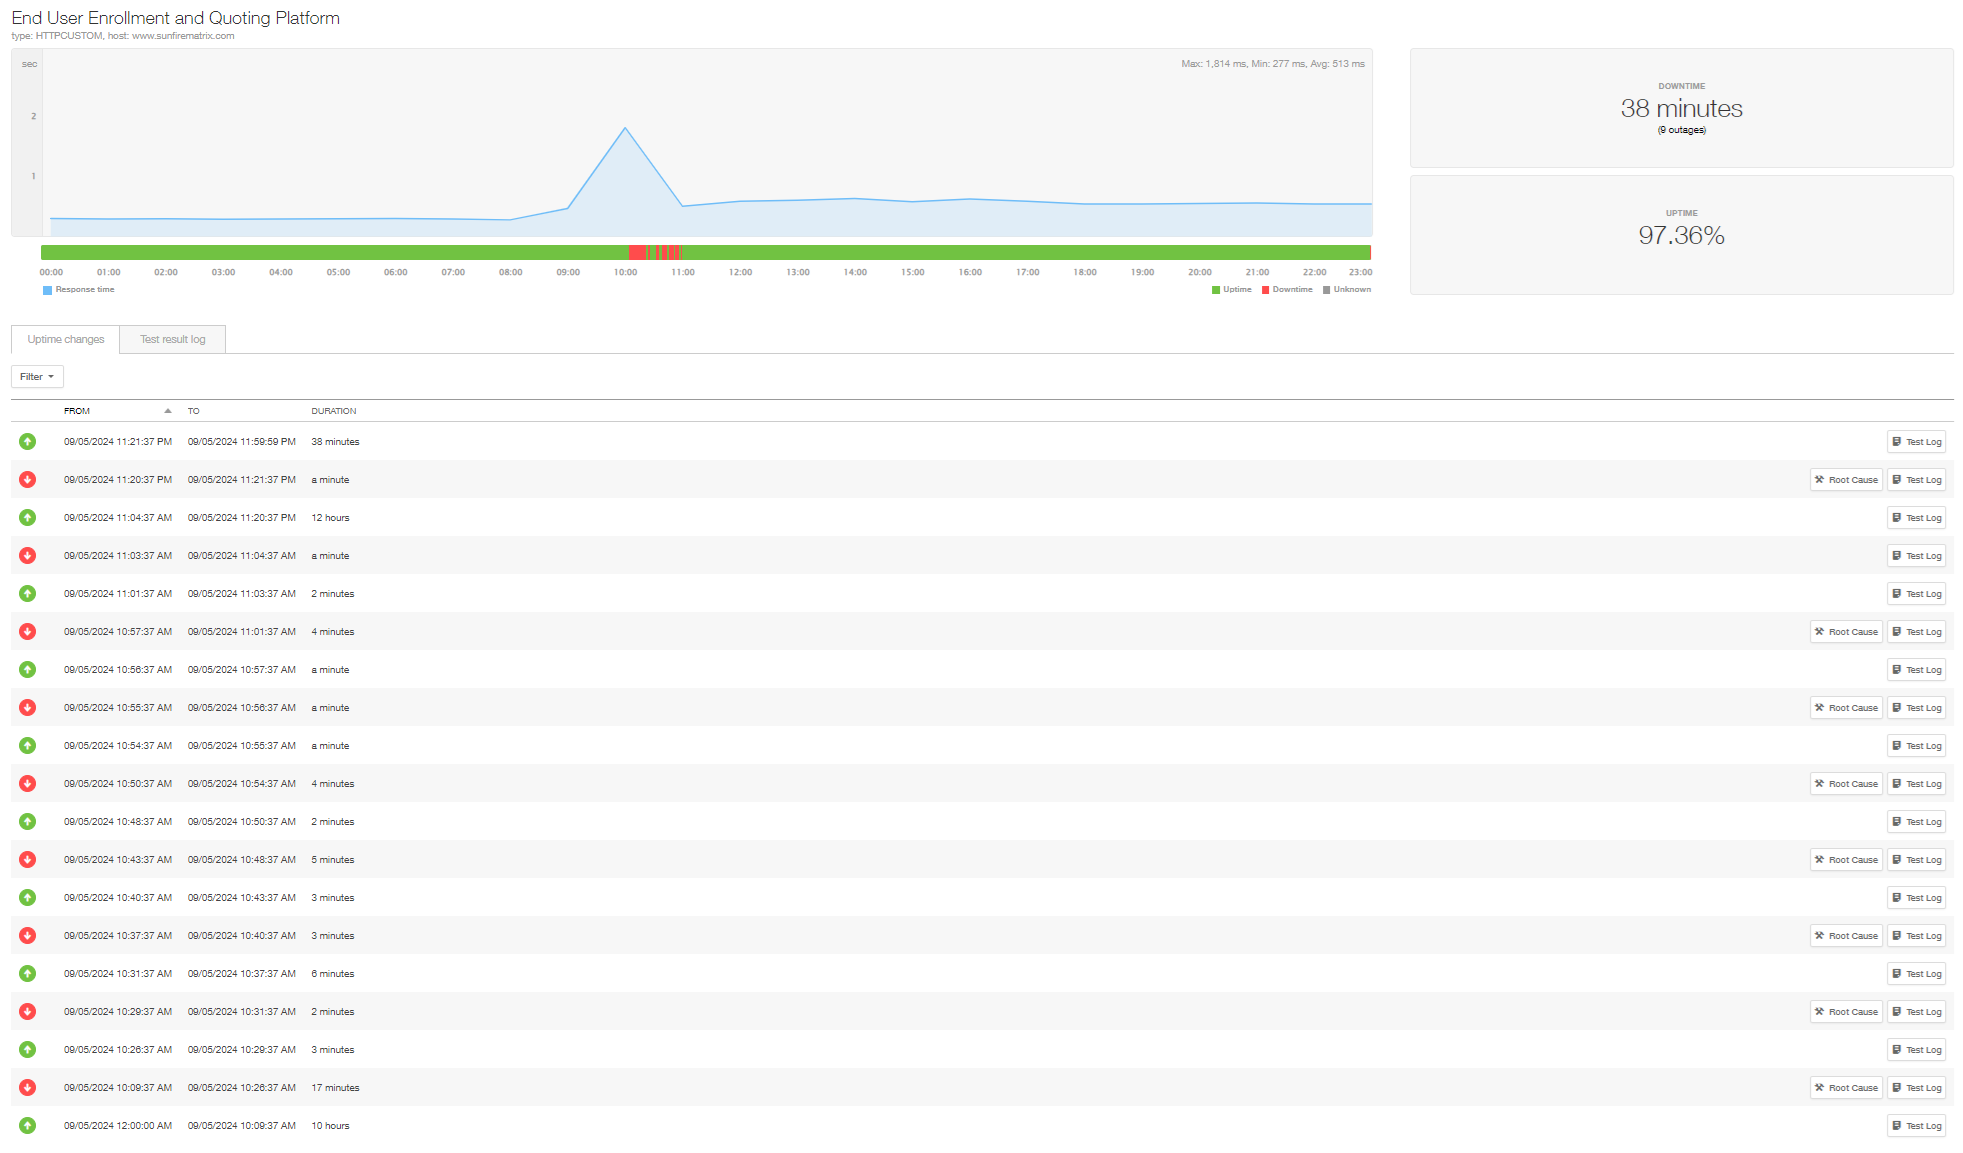Screen dimensions: 1963x1153
Task: Click red down icon for 17 minutes outage
Action: tap(28, 1087)
